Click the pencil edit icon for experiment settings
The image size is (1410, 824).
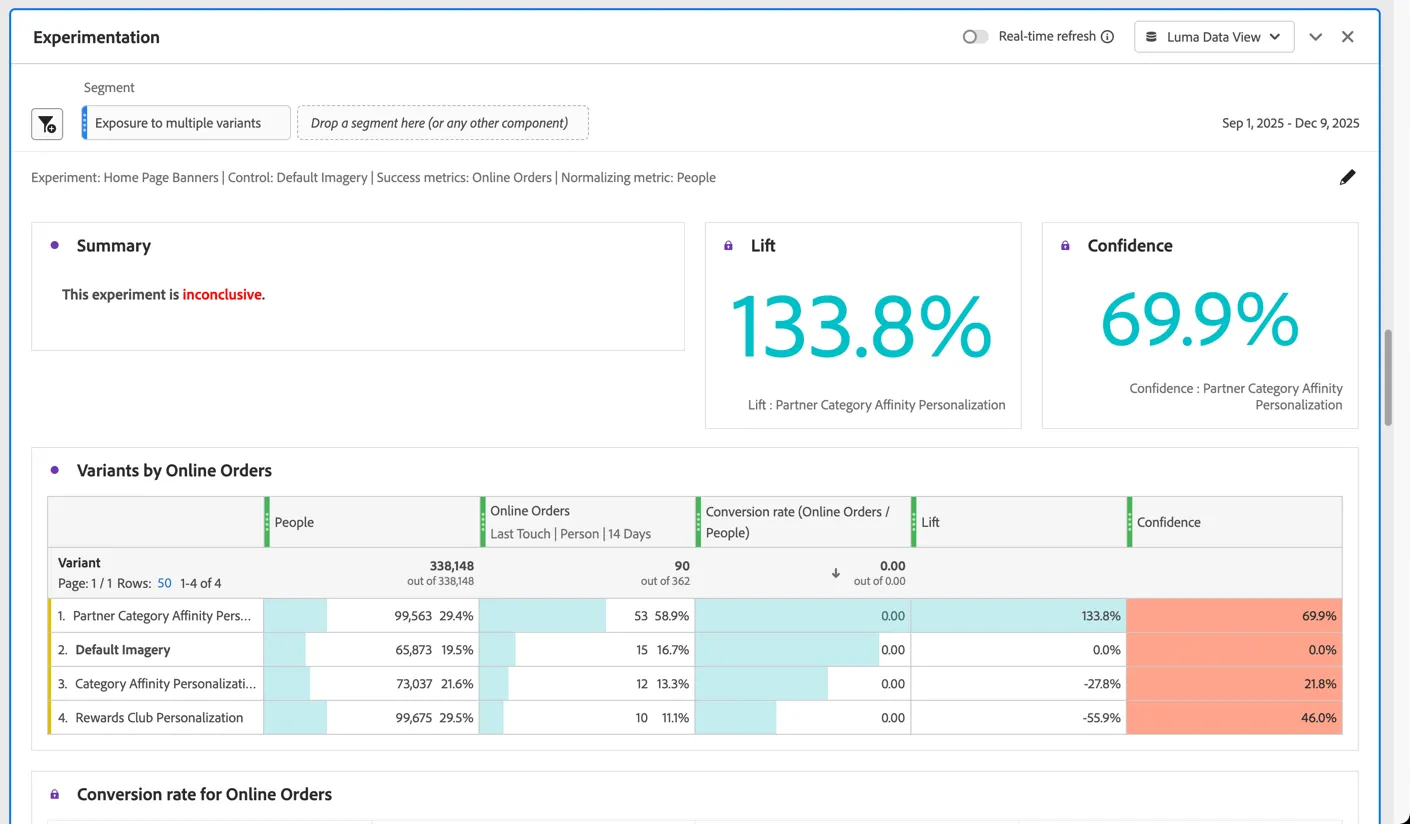[x=1348, y=177]
